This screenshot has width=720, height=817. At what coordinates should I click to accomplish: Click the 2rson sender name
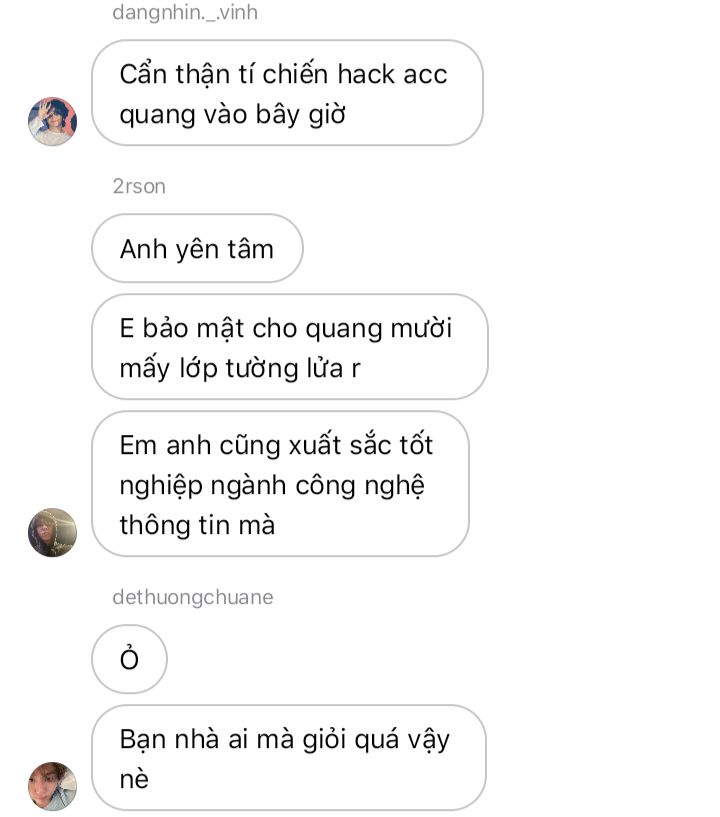pos(139,187)
